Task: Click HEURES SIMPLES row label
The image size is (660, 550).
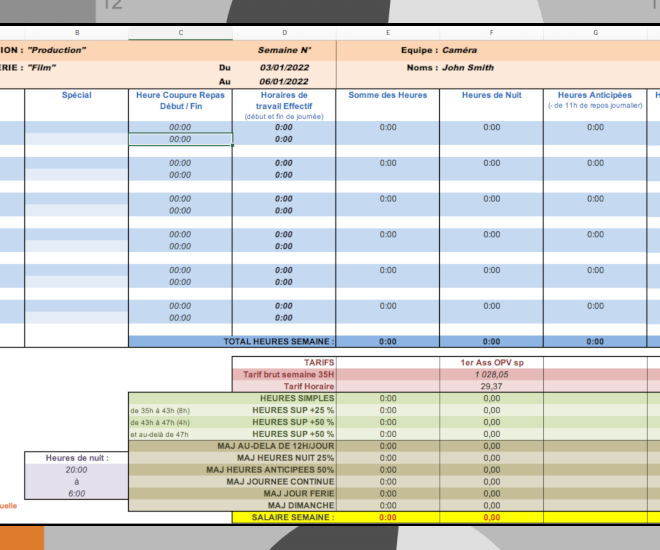Action: pos(297,399)
